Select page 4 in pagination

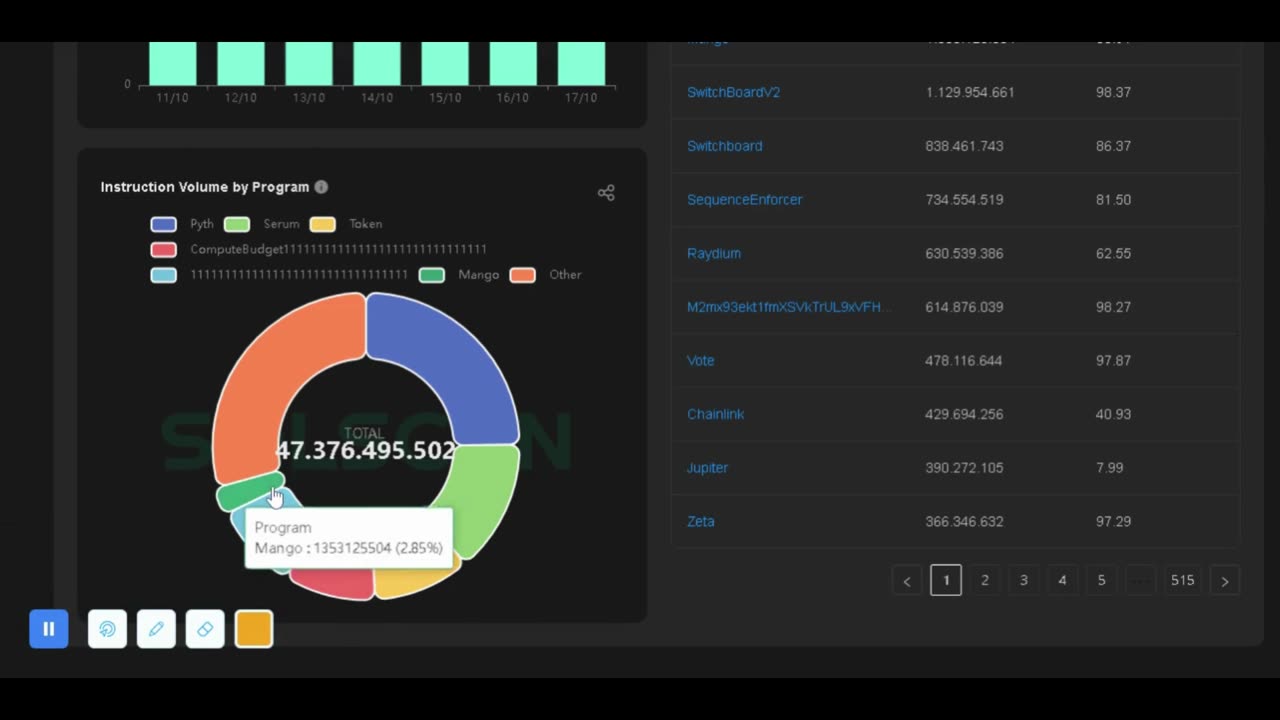coord(1062,580)
